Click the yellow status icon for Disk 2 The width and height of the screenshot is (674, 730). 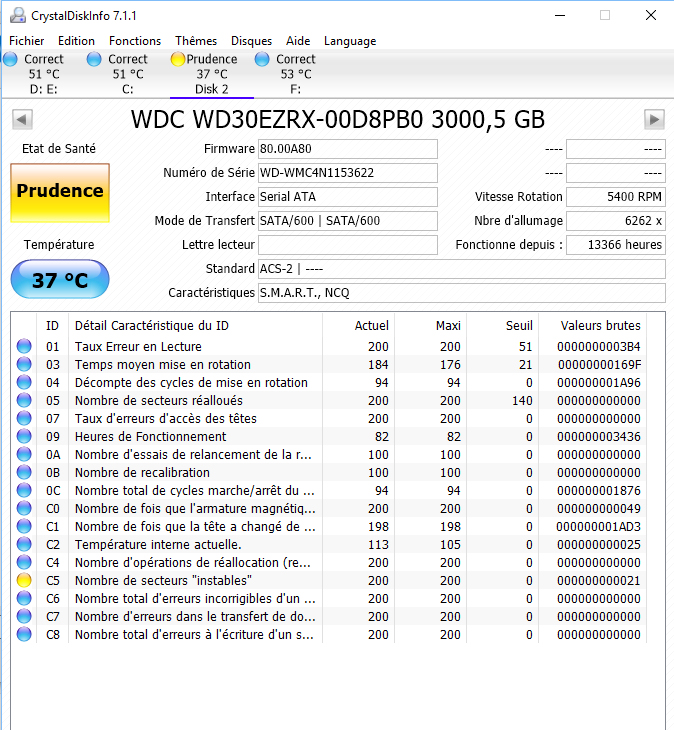click(x=178, y=60)
